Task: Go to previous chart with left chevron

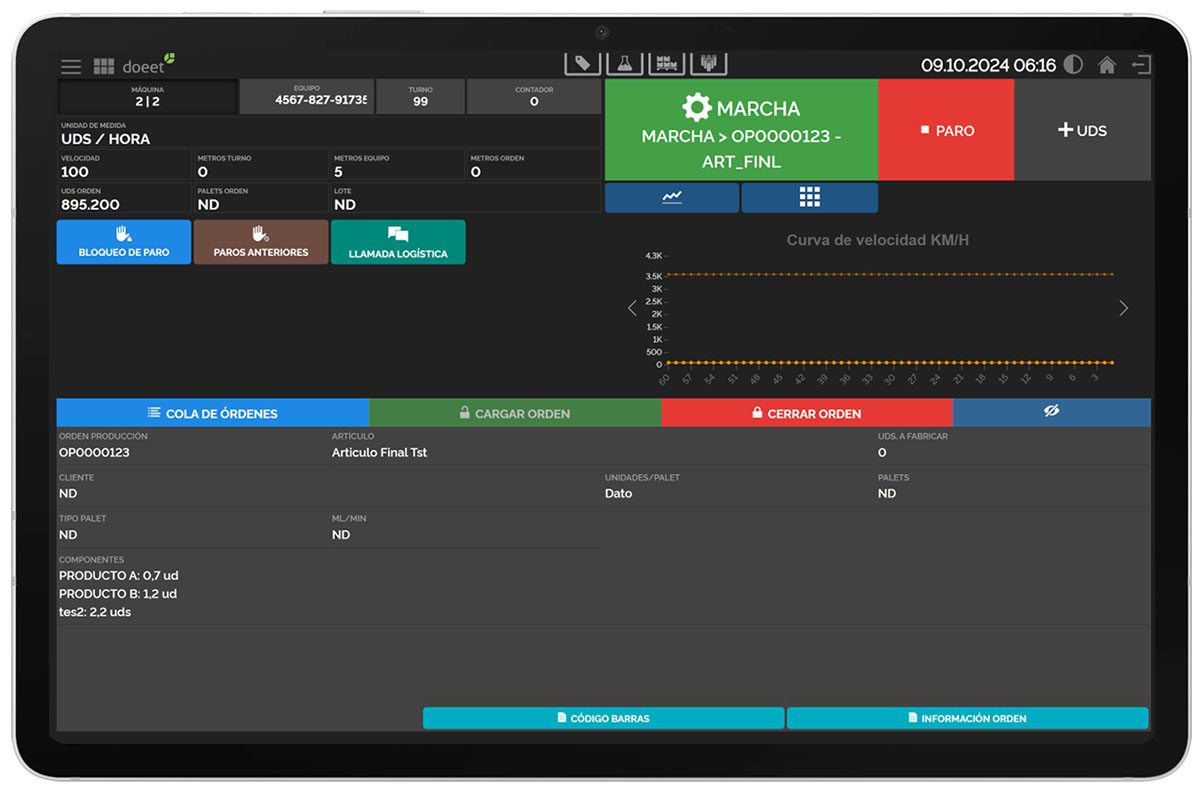Action: click(632, 308)
